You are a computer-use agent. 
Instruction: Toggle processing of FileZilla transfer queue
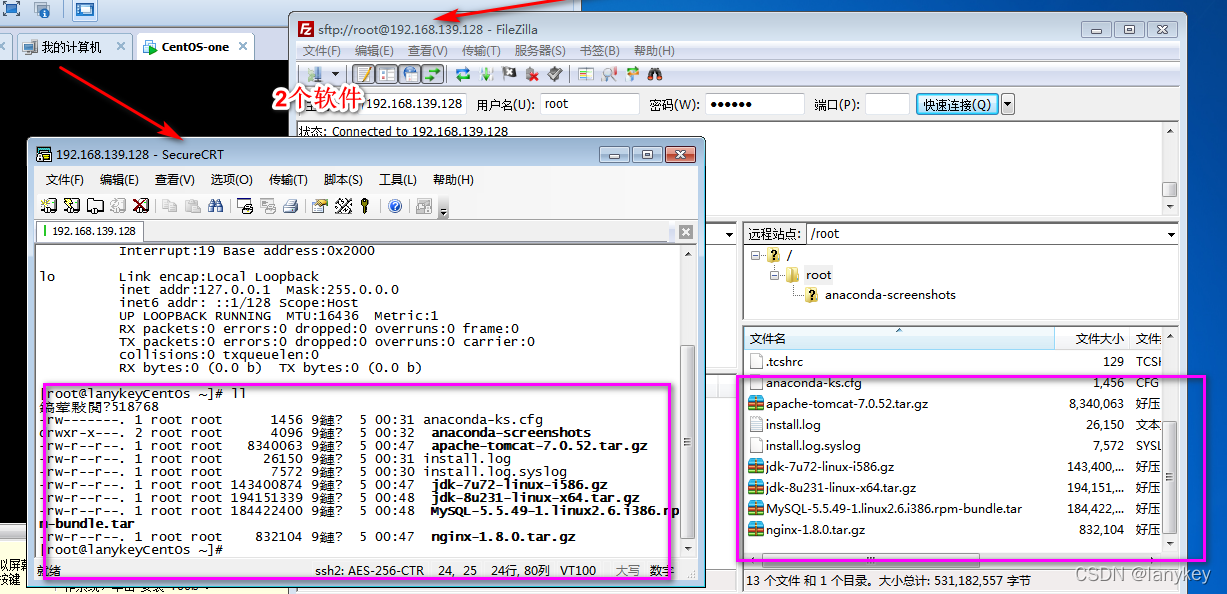coord(486,74)
